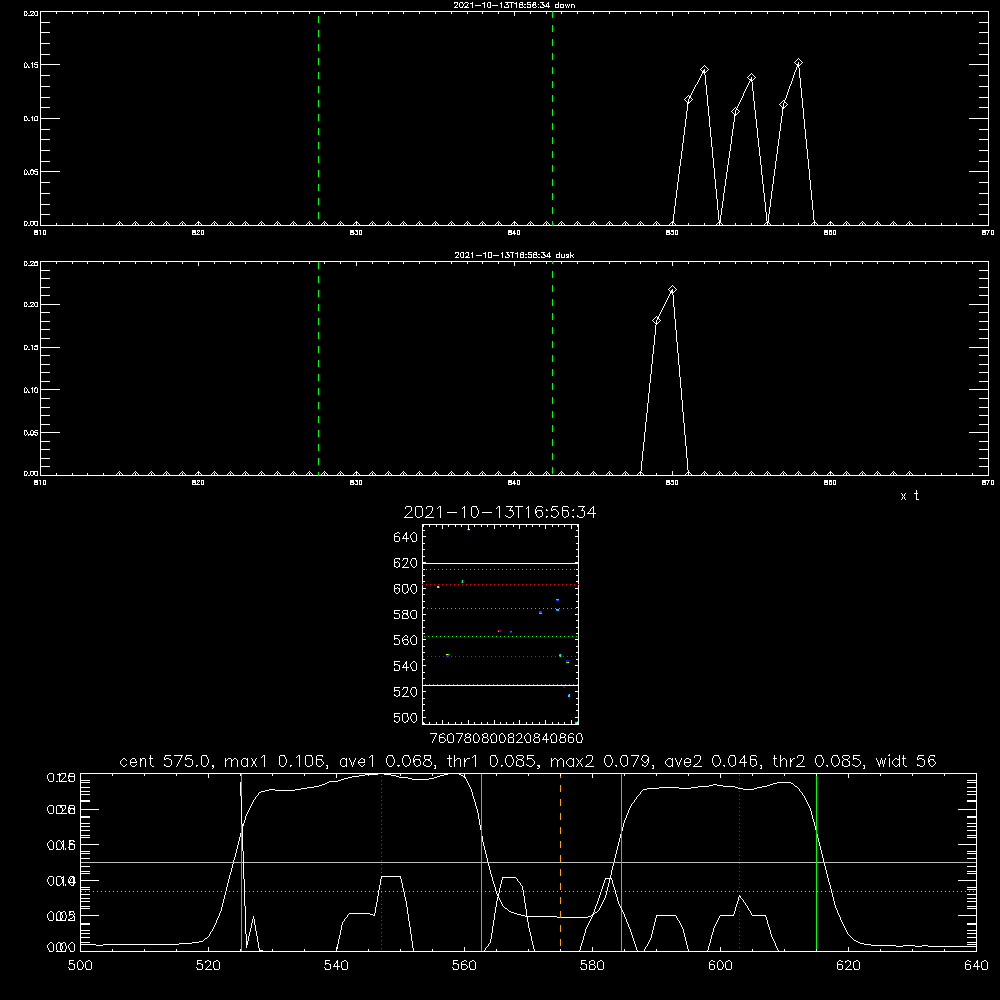Screen dimensions: 1000x1000
Task: Click the green vertical line near 615
Action: [x=816, y=861]
